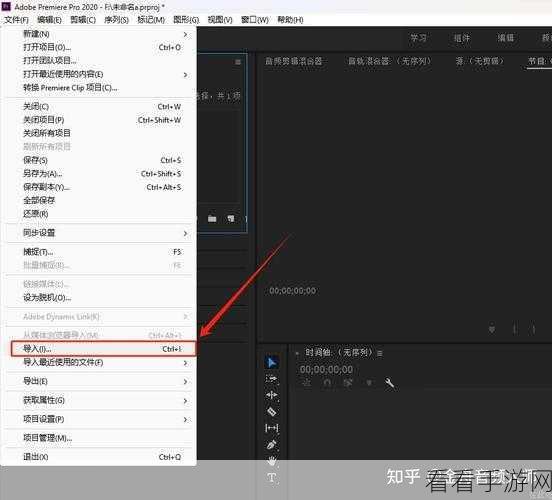Toggle Linked Selection in timeline
This screenshot has width=552, height=500.
(x=348, y=383)
